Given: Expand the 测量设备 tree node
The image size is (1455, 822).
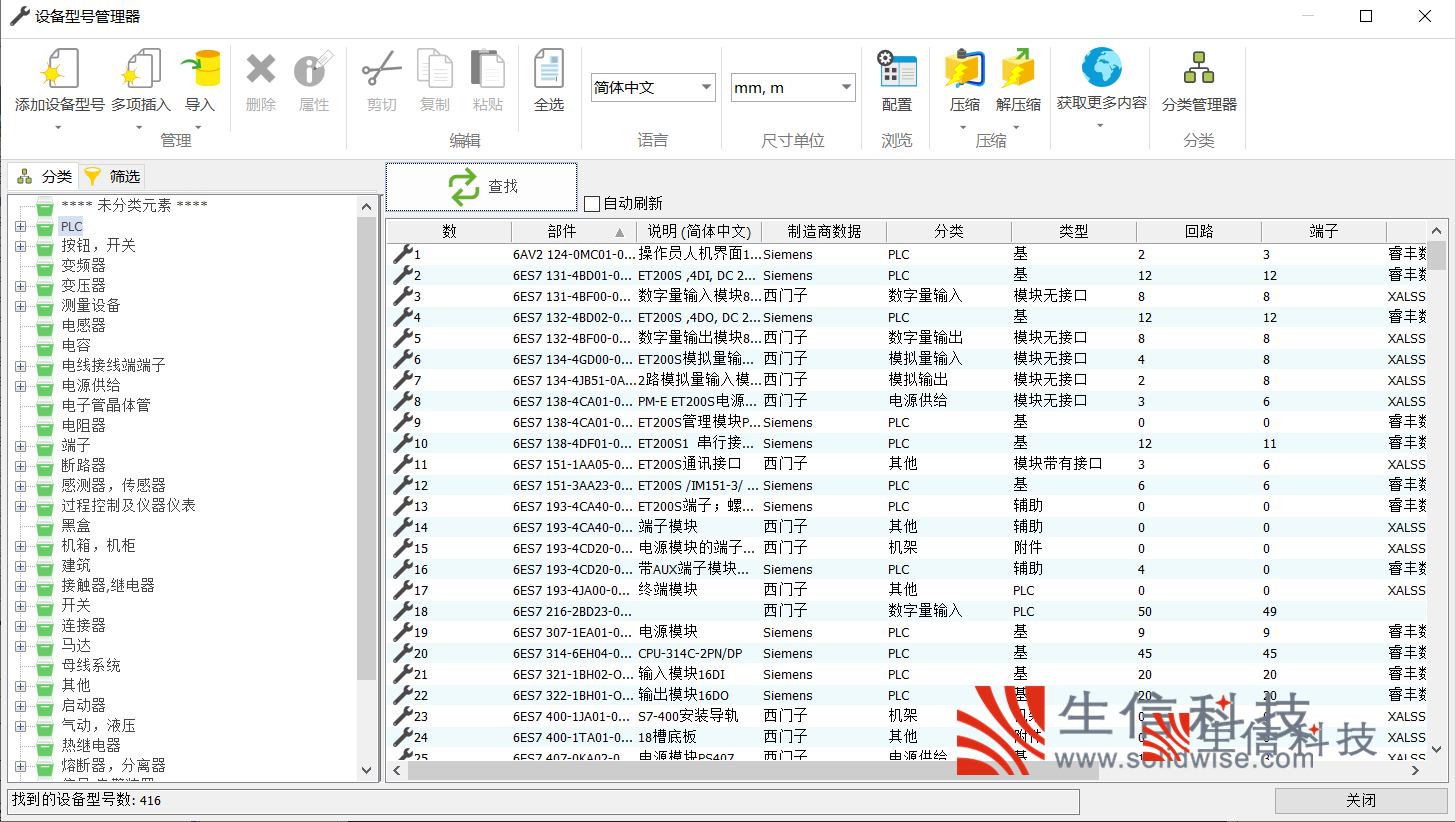Looking at the screenshot, I should click(x=20, y=306).
